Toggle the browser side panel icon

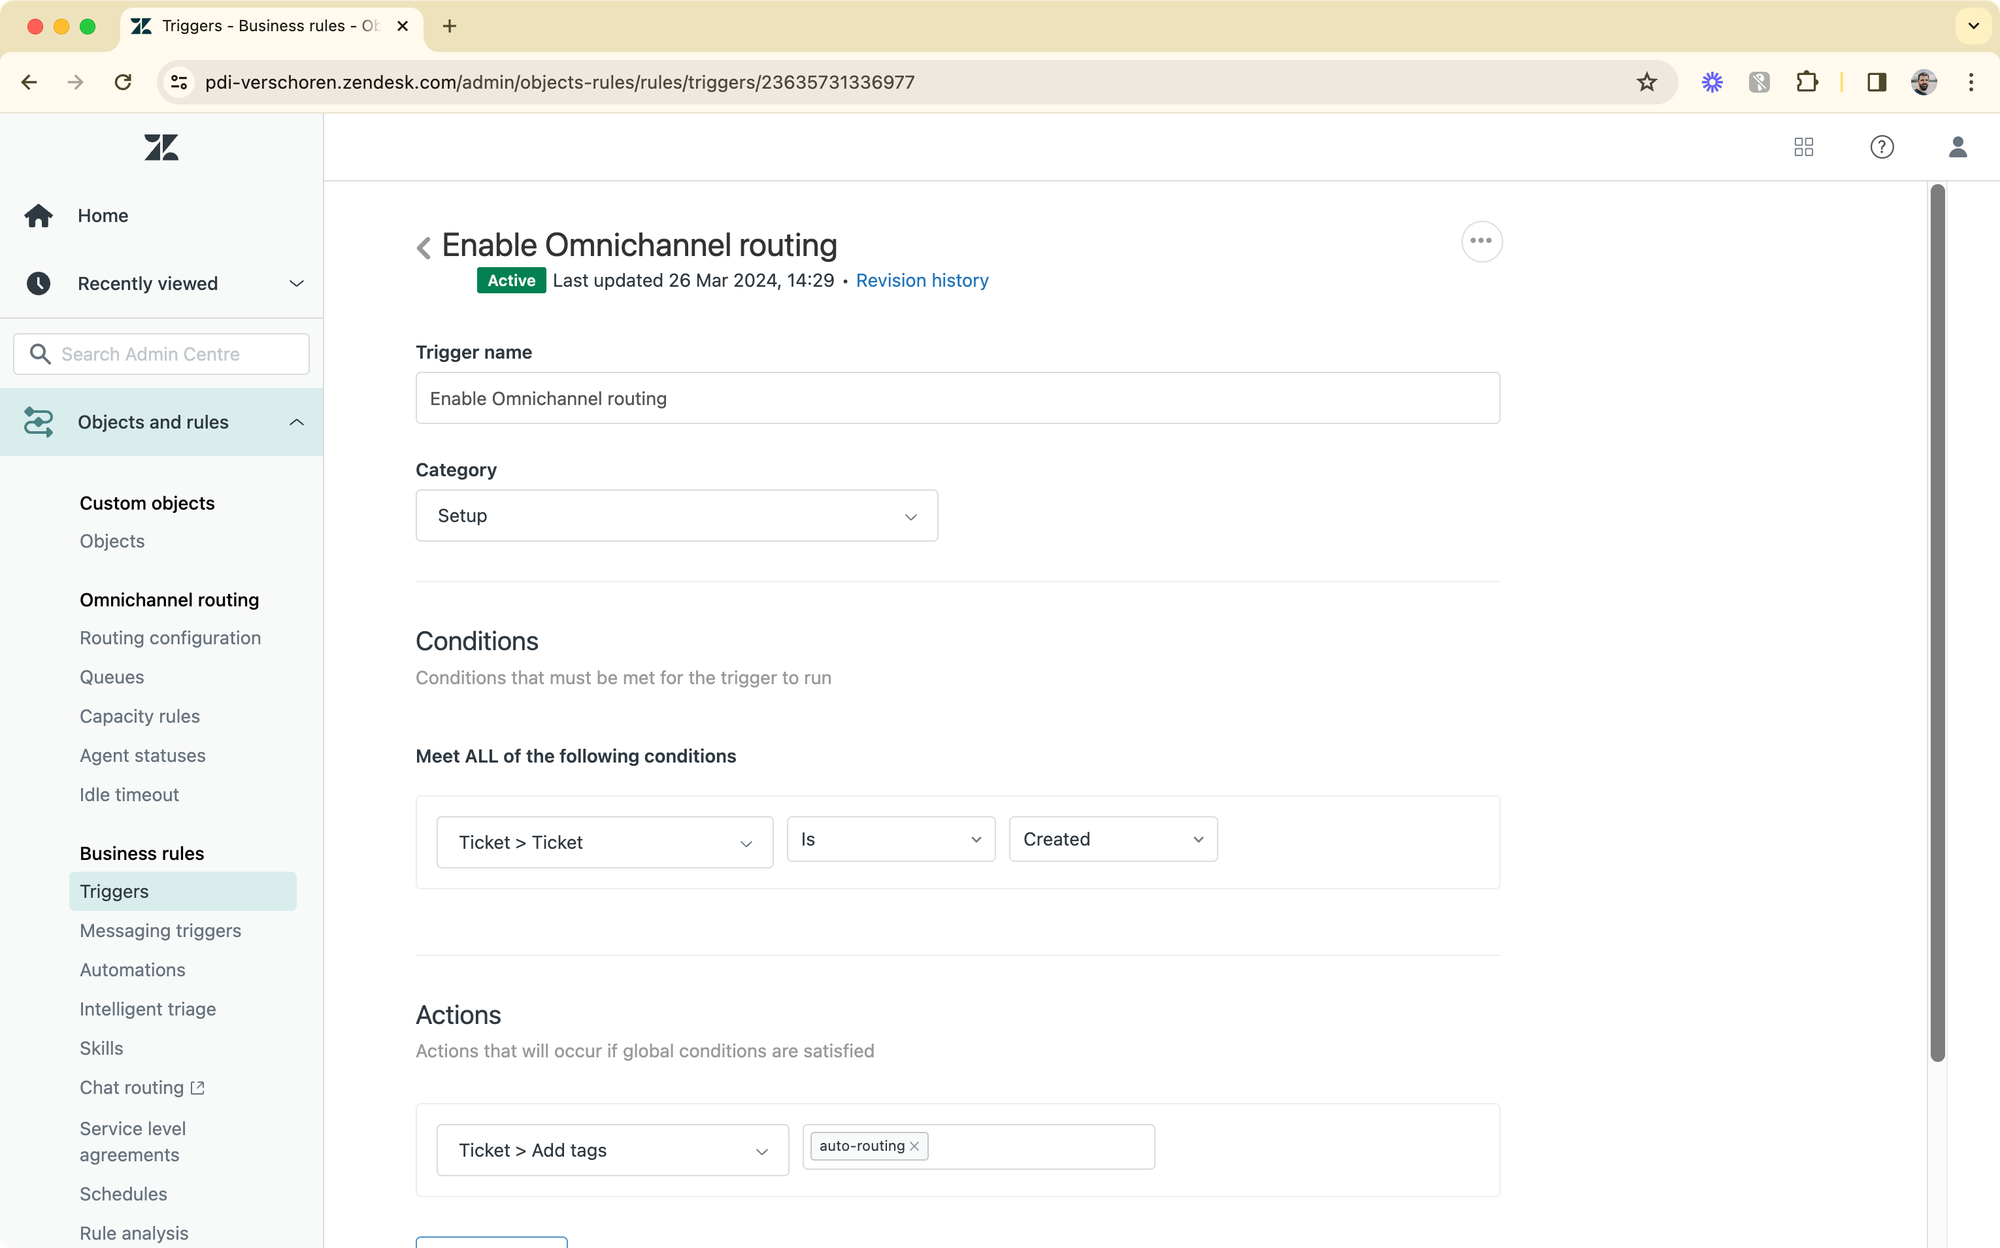pyautogui.click(x=1876, y=82)
